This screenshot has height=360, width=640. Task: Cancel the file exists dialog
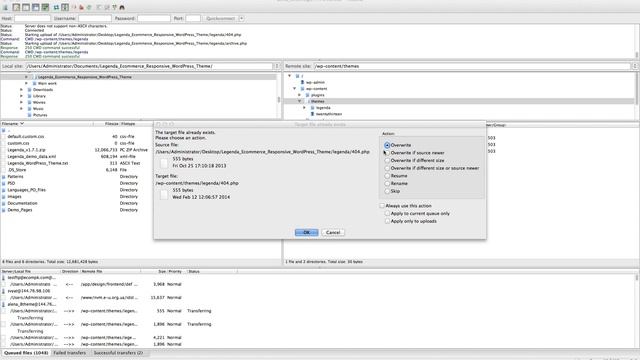(333, 232)
